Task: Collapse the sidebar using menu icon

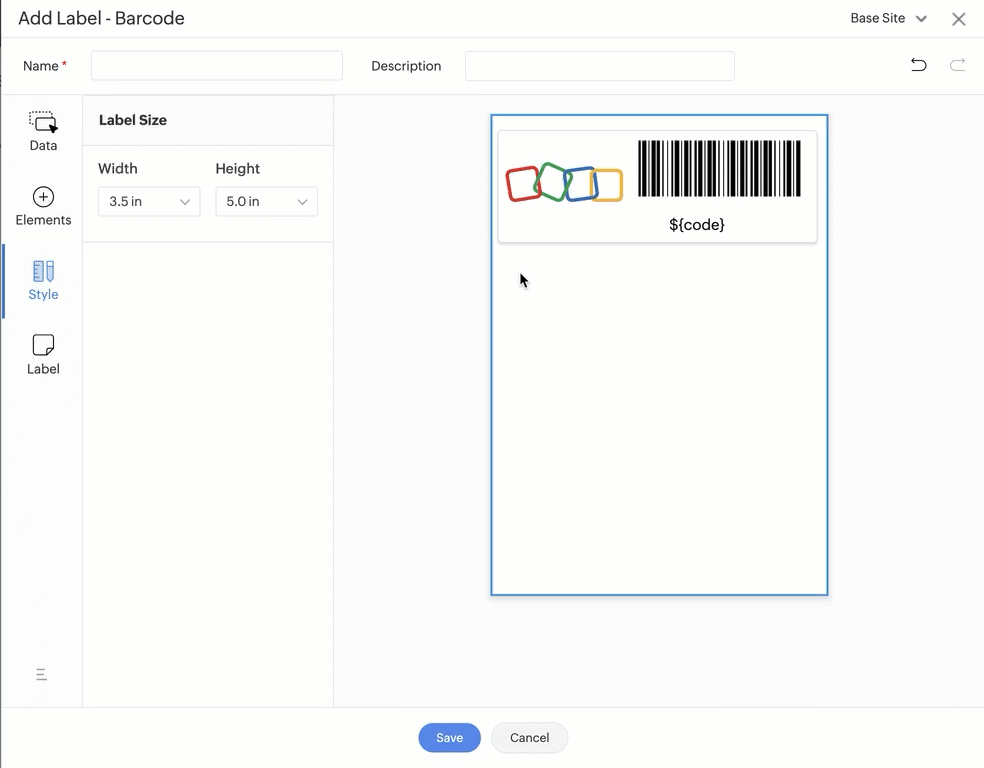Action: click(41, 675)
